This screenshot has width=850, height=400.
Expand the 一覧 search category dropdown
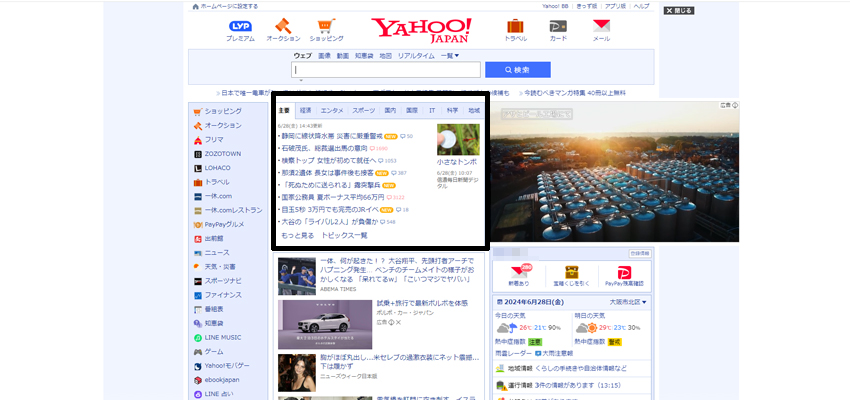coord(450,55)
